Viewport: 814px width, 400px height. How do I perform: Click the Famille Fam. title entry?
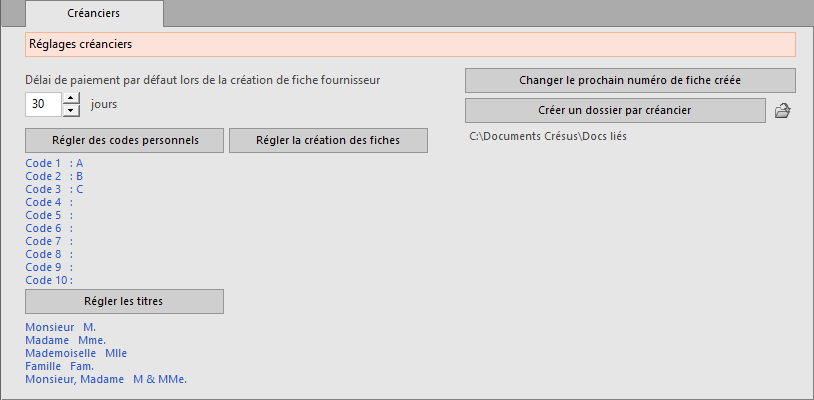coord(60,366)
